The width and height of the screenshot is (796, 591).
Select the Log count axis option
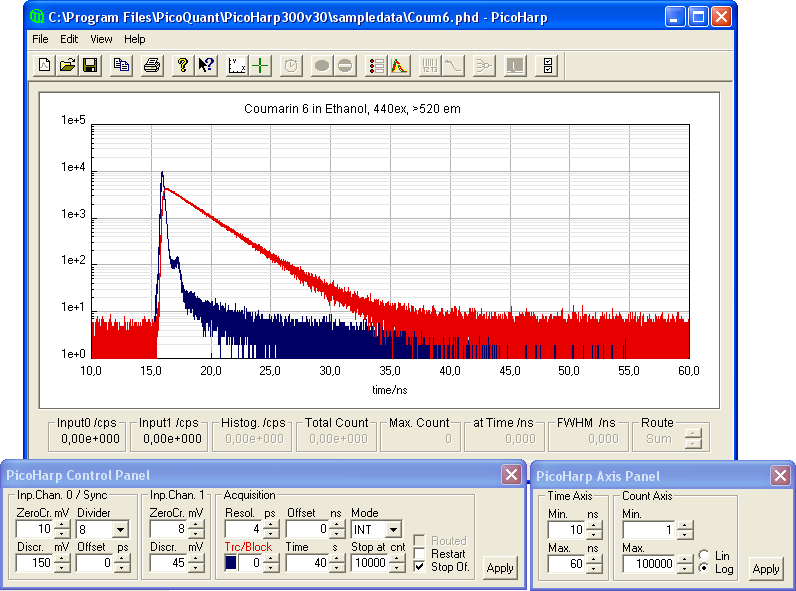(704, 569)
